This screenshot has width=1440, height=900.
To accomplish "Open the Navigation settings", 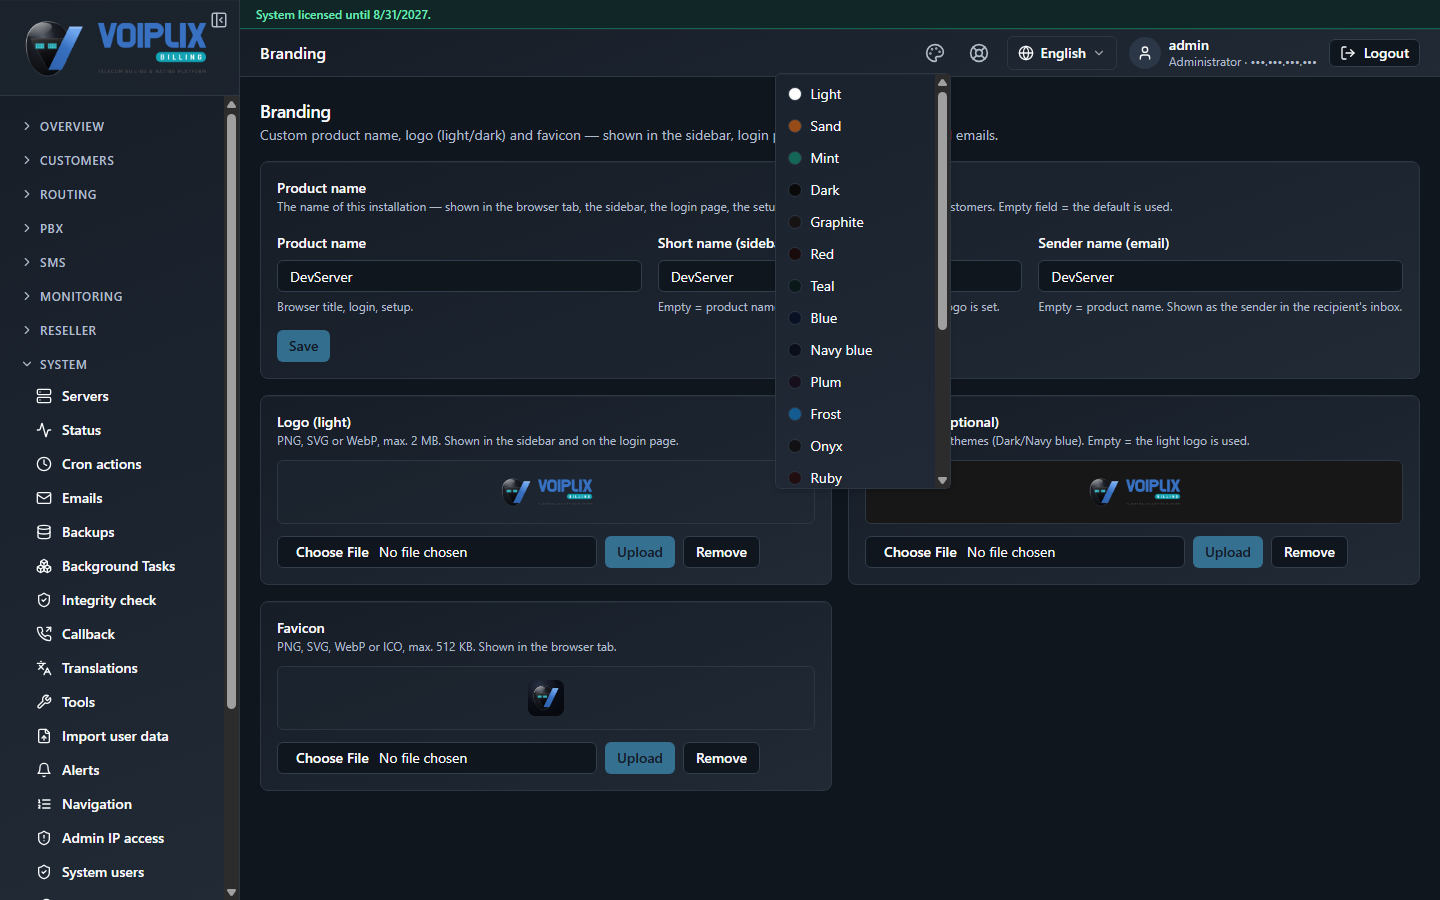I will click(97, 804).
